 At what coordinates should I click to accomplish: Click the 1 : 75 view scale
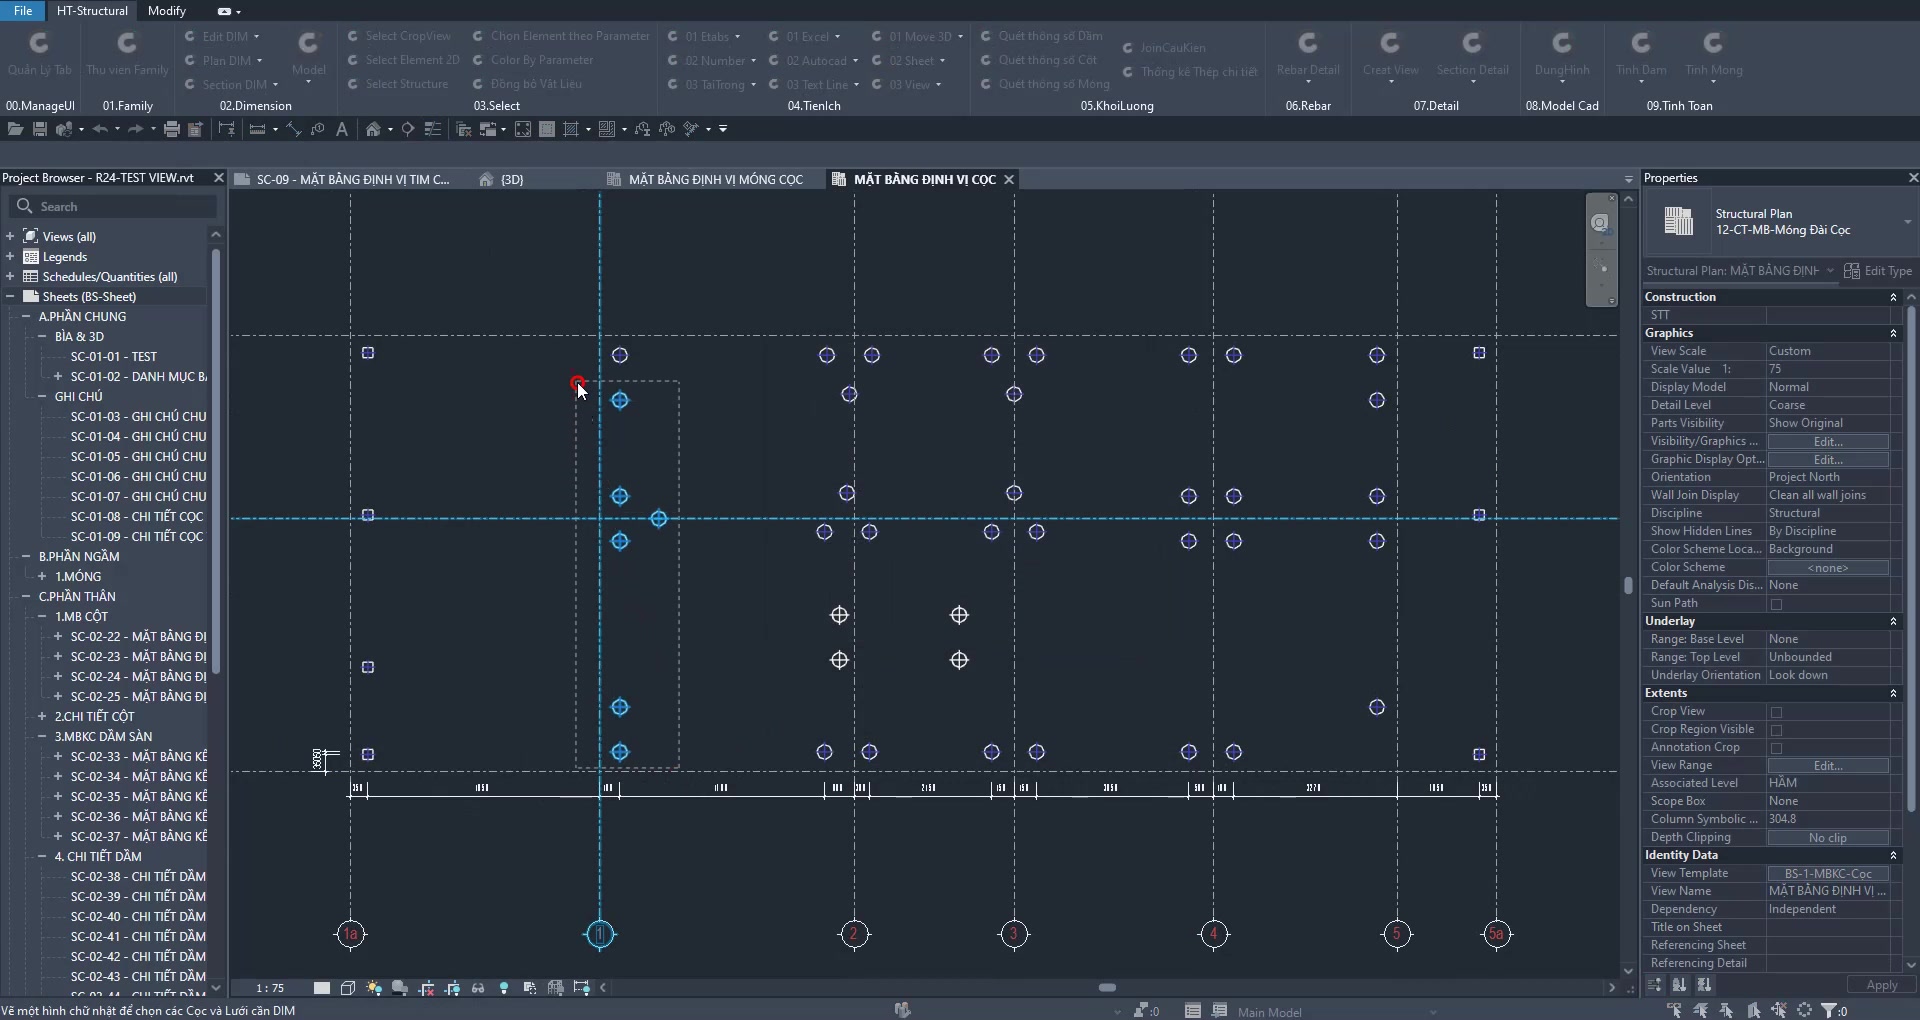pos(270,988)
